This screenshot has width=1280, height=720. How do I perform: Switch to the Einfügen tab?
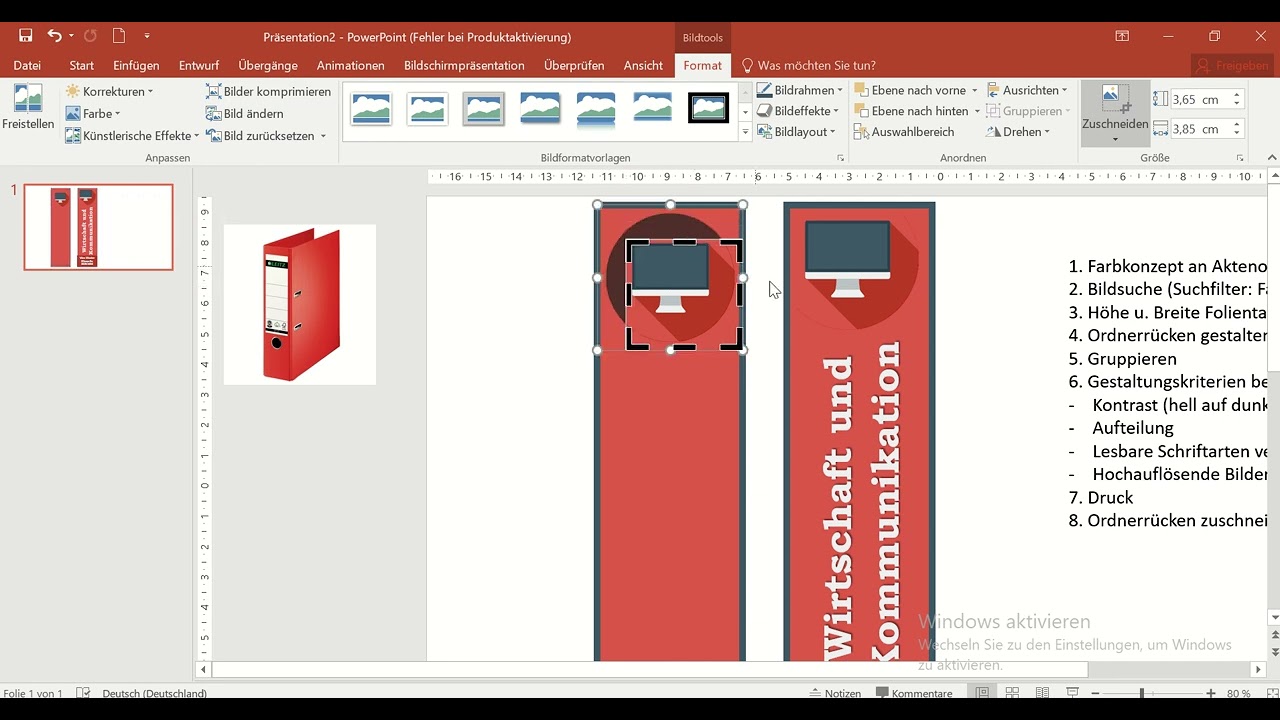pos(136,65)
